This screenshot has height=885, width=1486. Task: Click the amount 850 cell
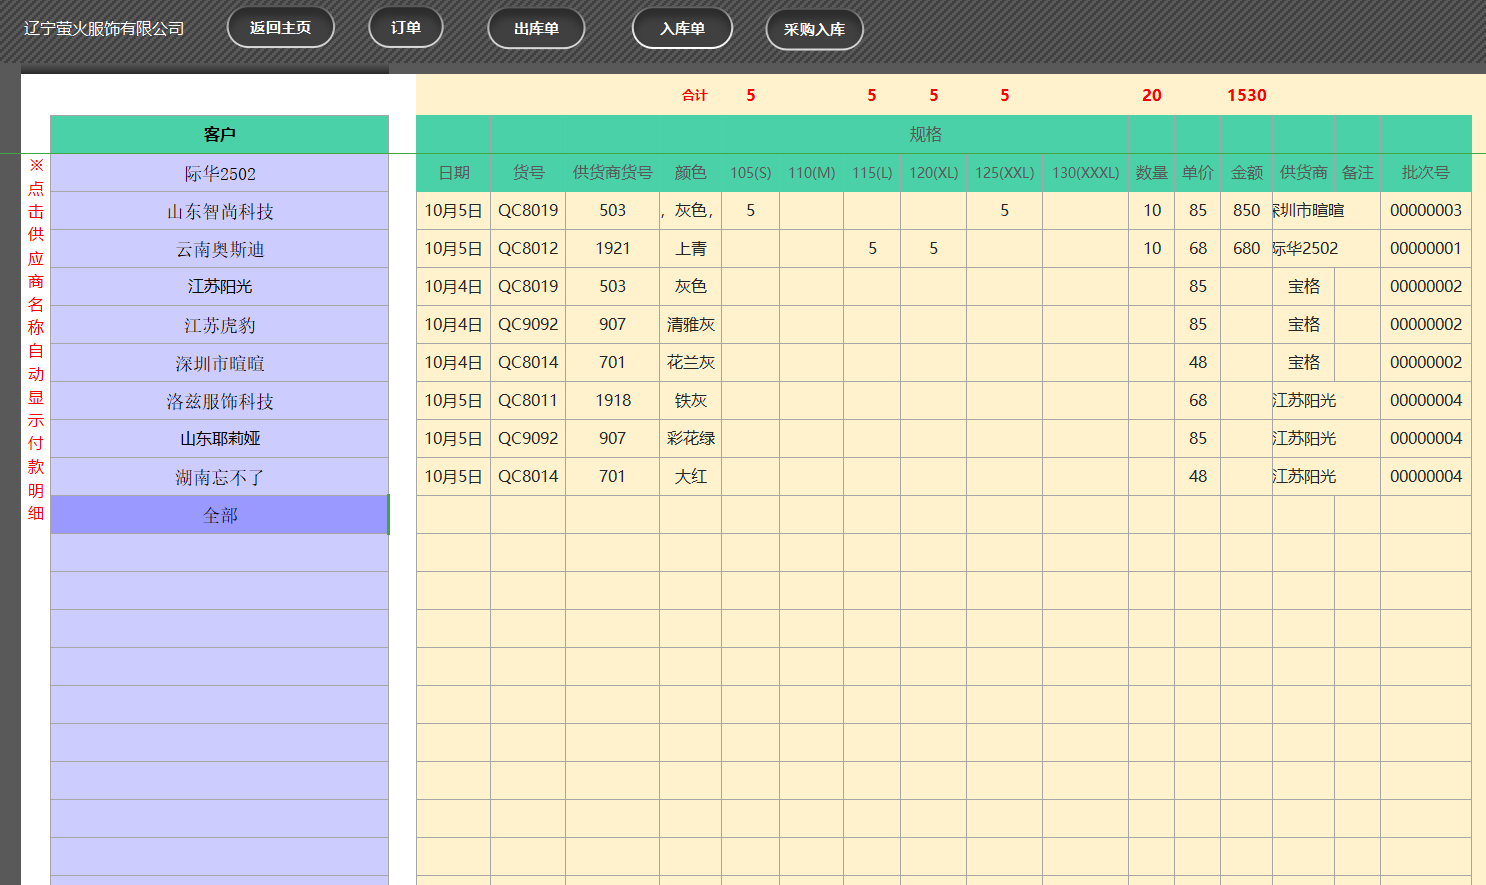[1246, 210]
